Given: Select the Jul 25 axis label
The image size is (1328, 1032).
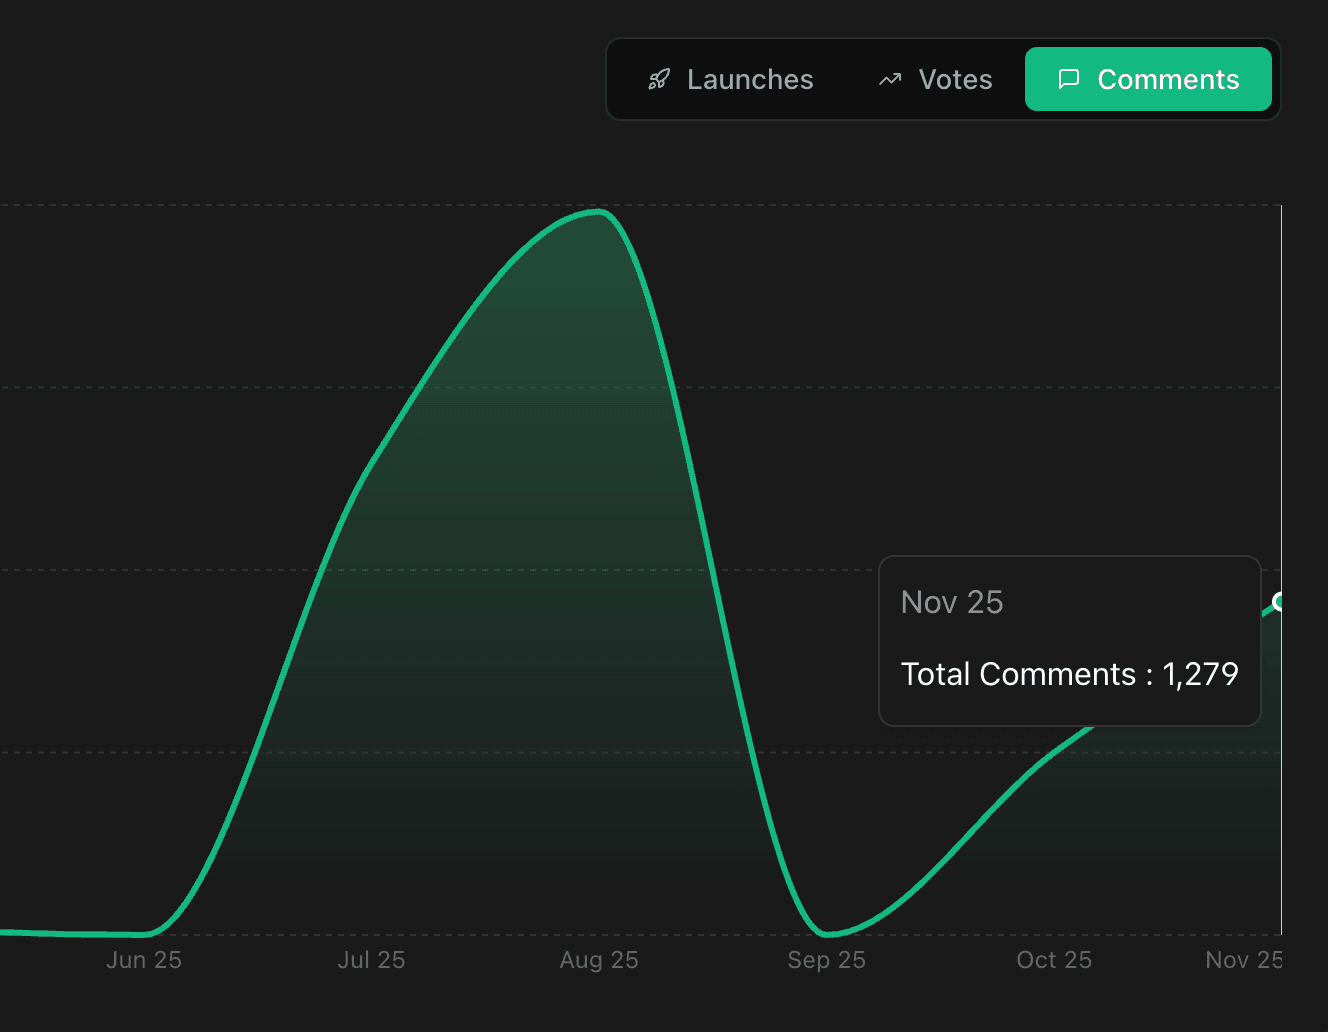Looking at the screenshot, I should click(x=371, y=960).
